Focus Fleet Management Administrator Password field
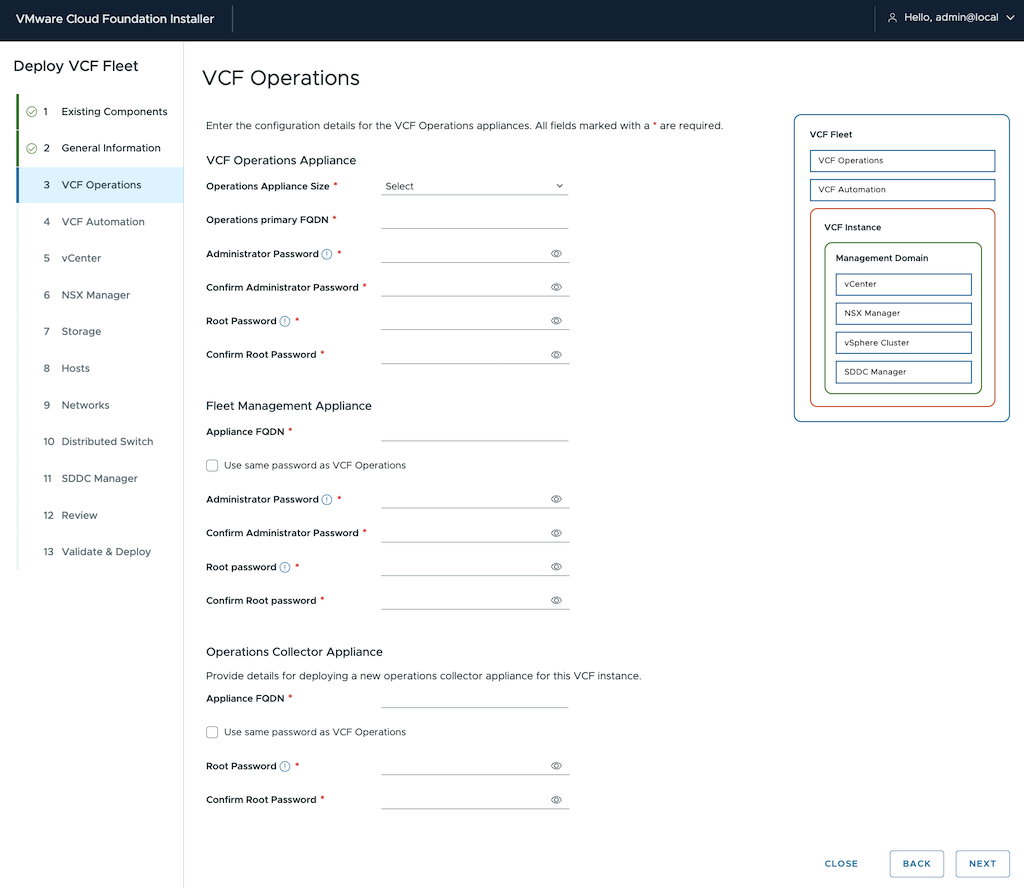 (x=466, y=499)
